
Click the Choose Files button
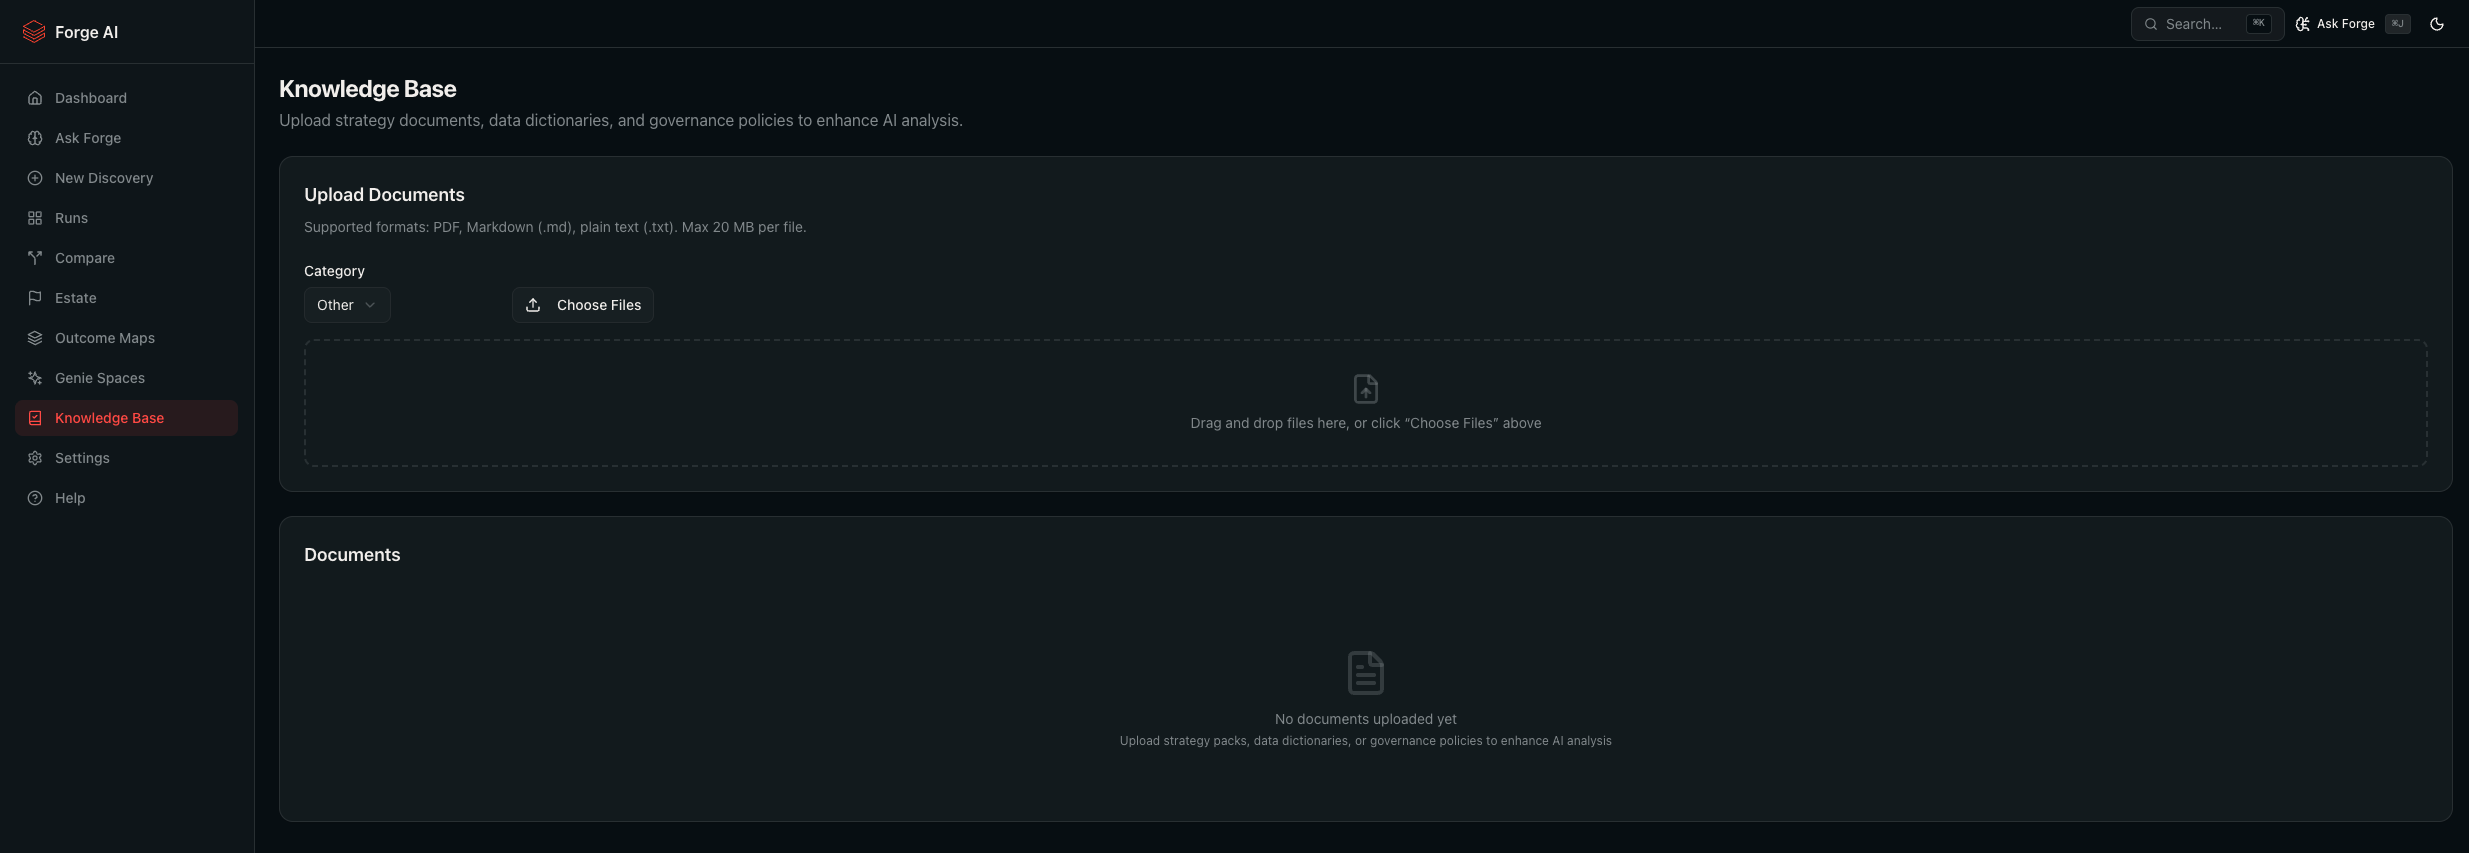tap(583, 305)
